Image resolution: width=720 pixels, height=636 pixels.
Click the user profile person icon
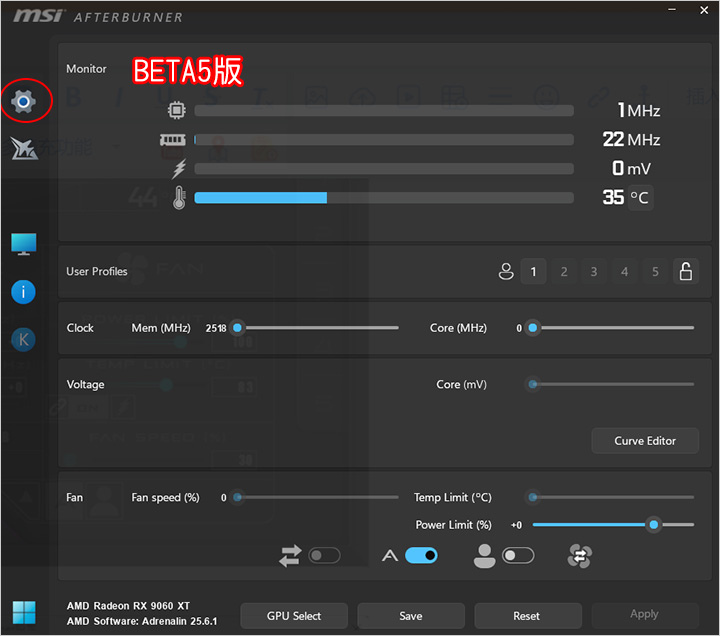506,271
